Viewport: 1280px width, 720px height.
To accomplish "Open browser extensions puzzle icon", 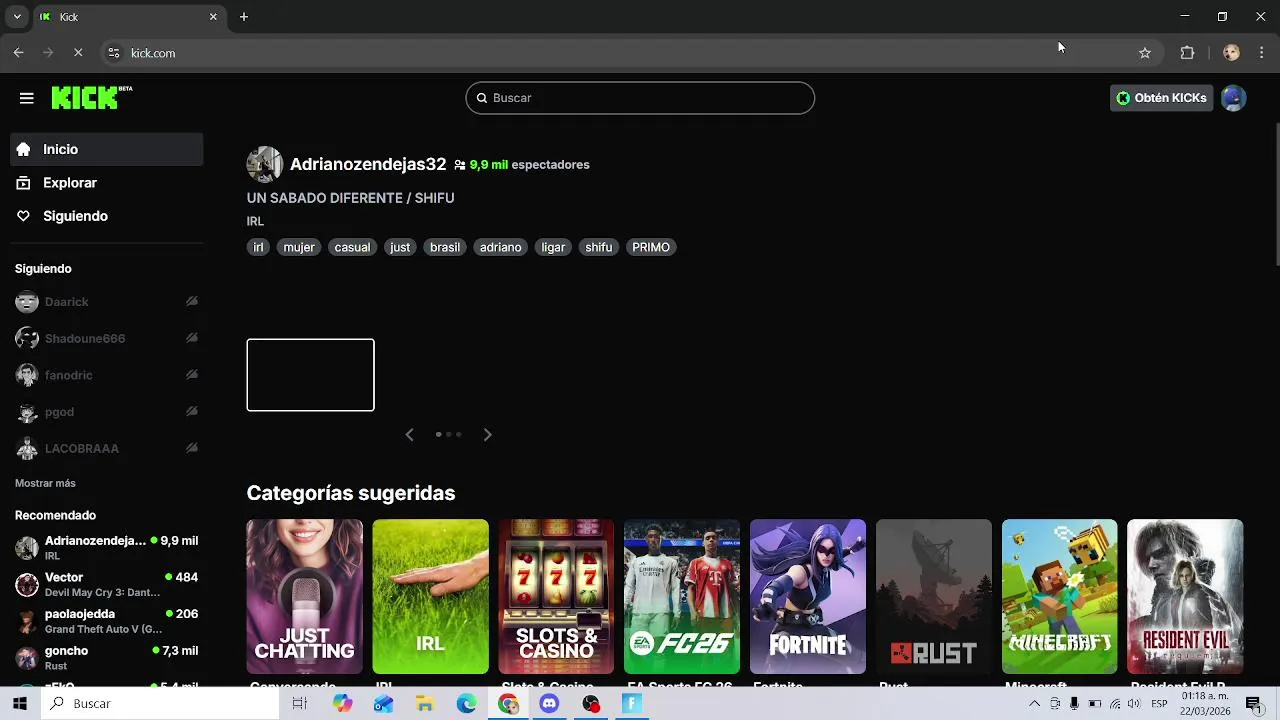I will [x=1187, y=53].
